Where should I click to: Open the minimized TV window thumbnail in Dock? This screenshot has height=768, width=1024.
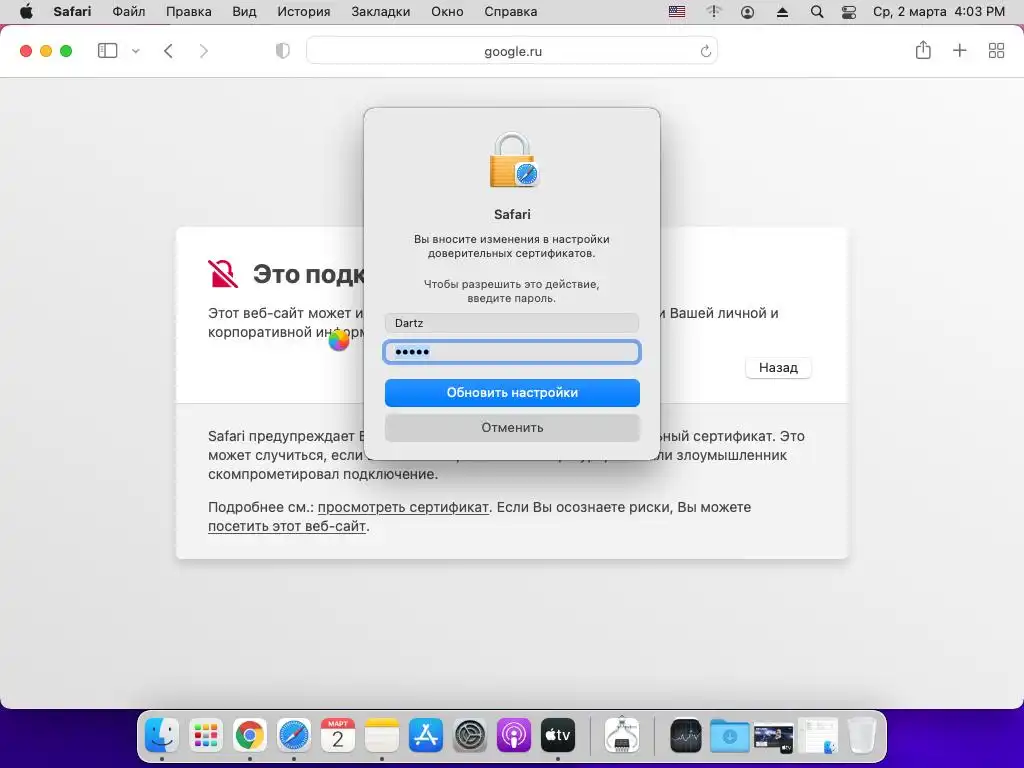(x=773, y=736)
